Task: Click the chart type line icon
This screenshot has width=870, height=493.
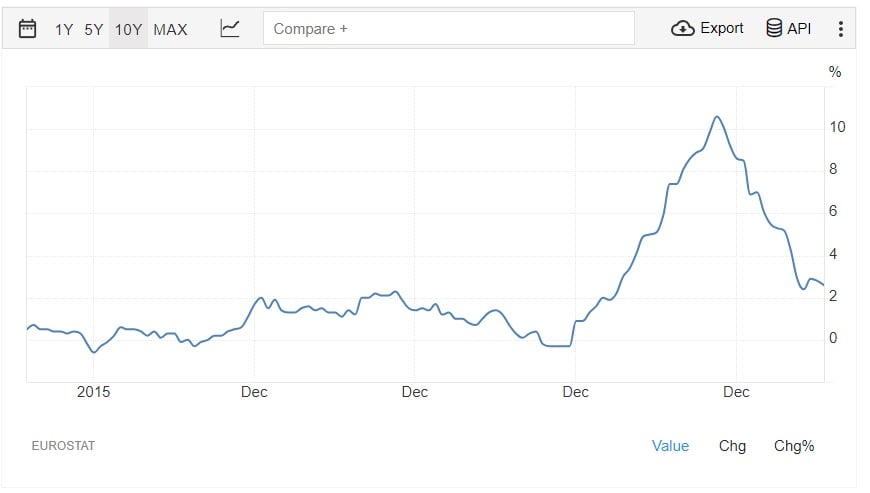Action: pos(230,29)
